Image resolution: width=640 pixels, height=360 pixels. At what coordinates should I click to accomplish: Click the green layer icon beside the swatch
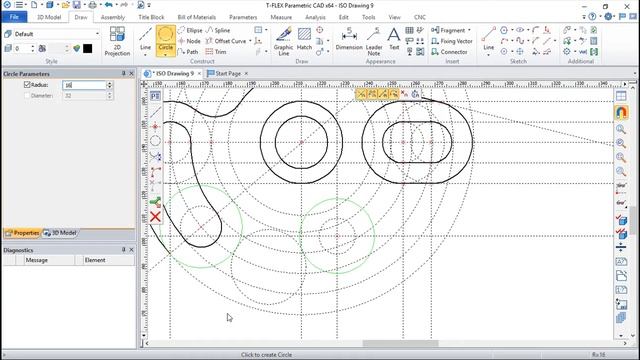coord(76,49)
